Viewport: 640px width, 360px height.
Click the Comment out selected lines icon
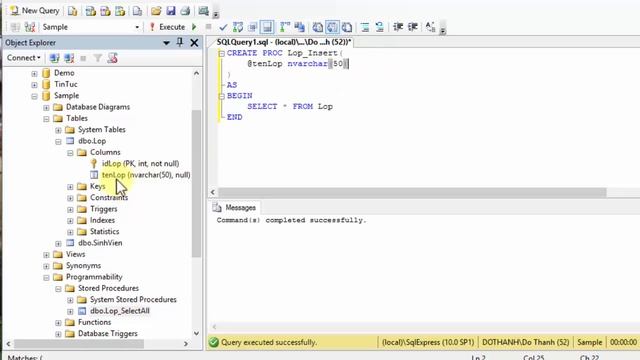tap(365, 27)
